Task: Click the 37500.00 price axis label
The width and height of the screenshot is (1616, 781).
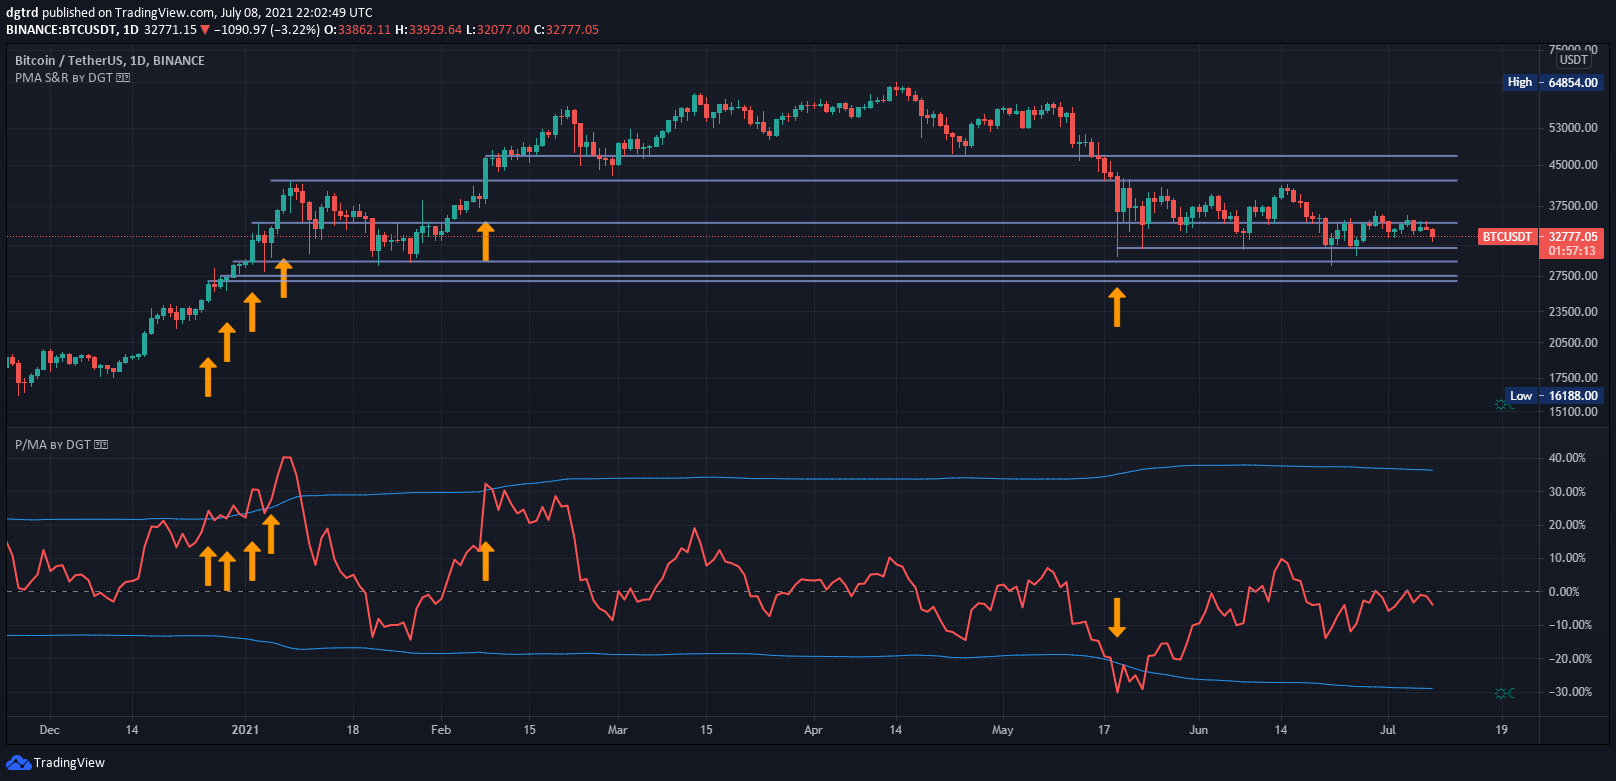Action: tap(1573, 206)
